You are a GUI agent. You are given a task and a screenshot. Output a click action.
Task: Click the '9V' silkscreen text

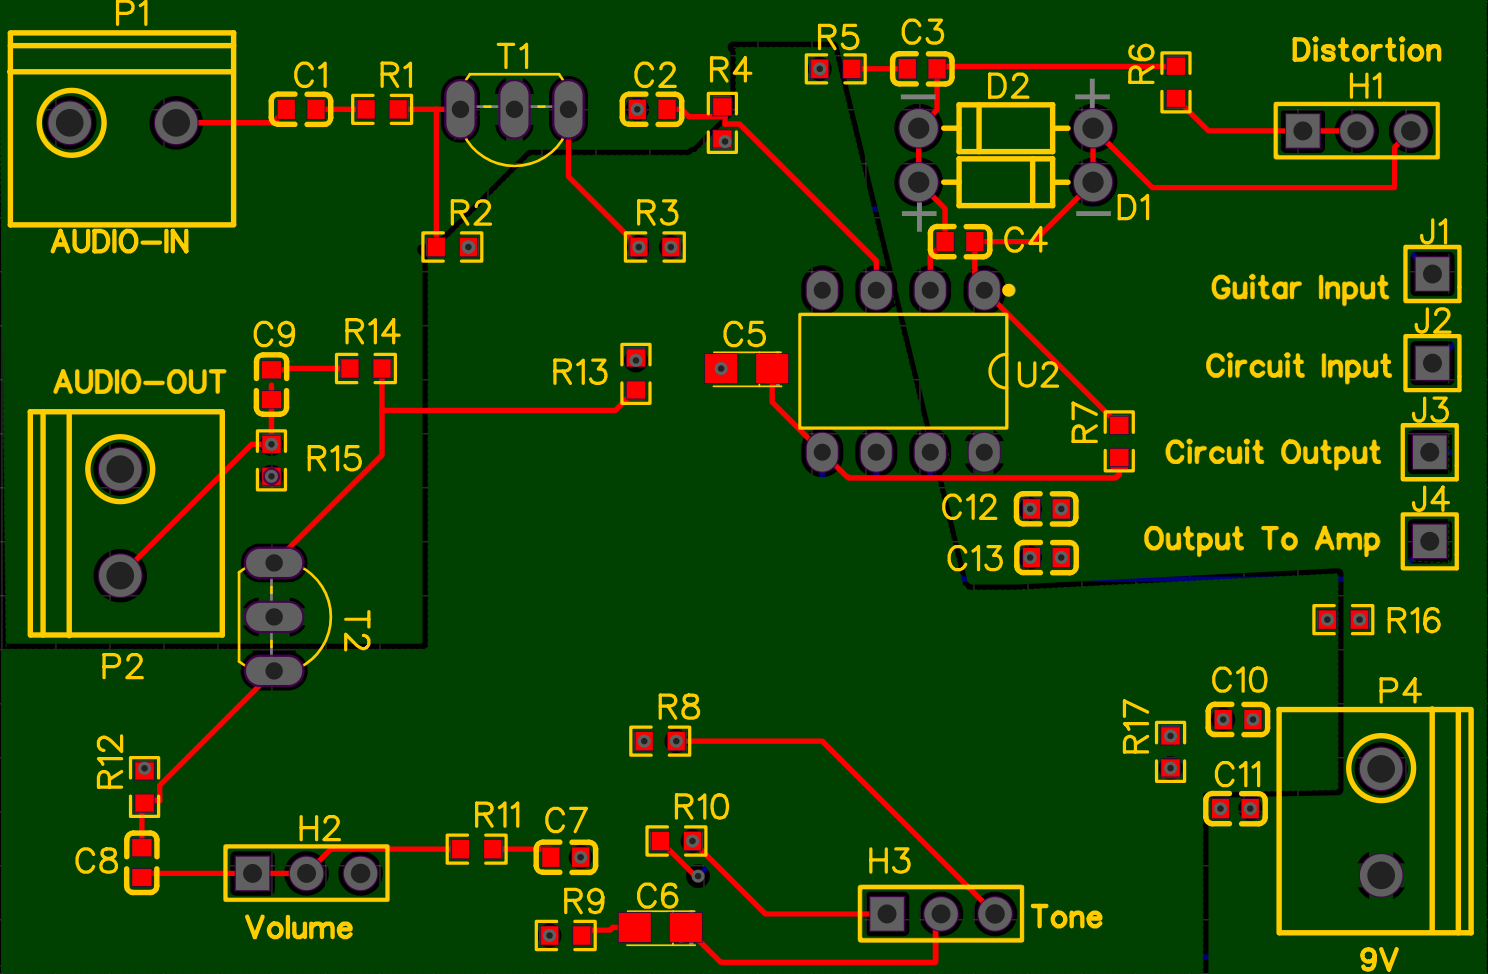(1379, 958)
